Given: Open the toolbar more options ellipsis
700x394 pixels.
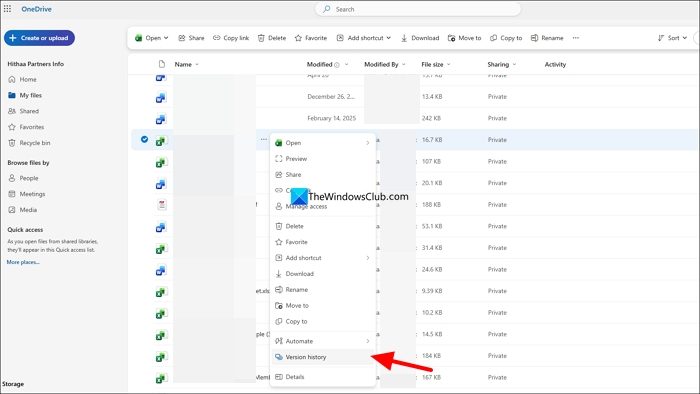Looking at the screenshot, I should (576, 38).
